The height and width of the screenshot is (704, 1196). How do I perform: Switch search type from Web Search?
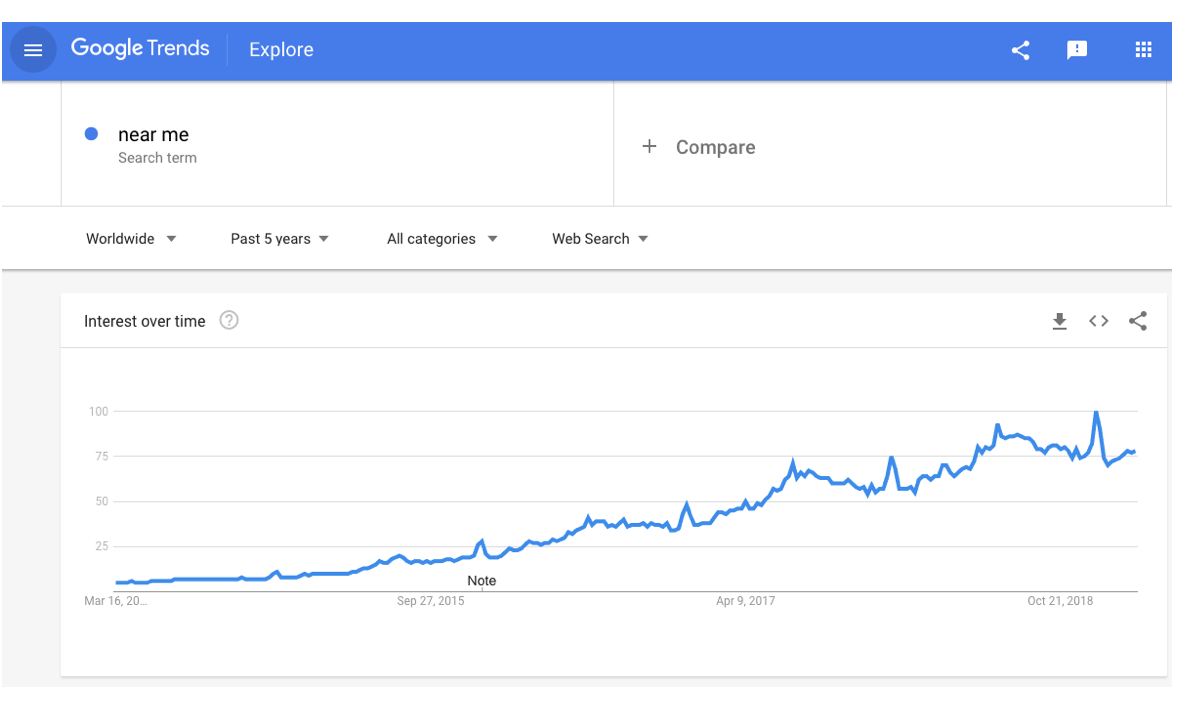599,238
